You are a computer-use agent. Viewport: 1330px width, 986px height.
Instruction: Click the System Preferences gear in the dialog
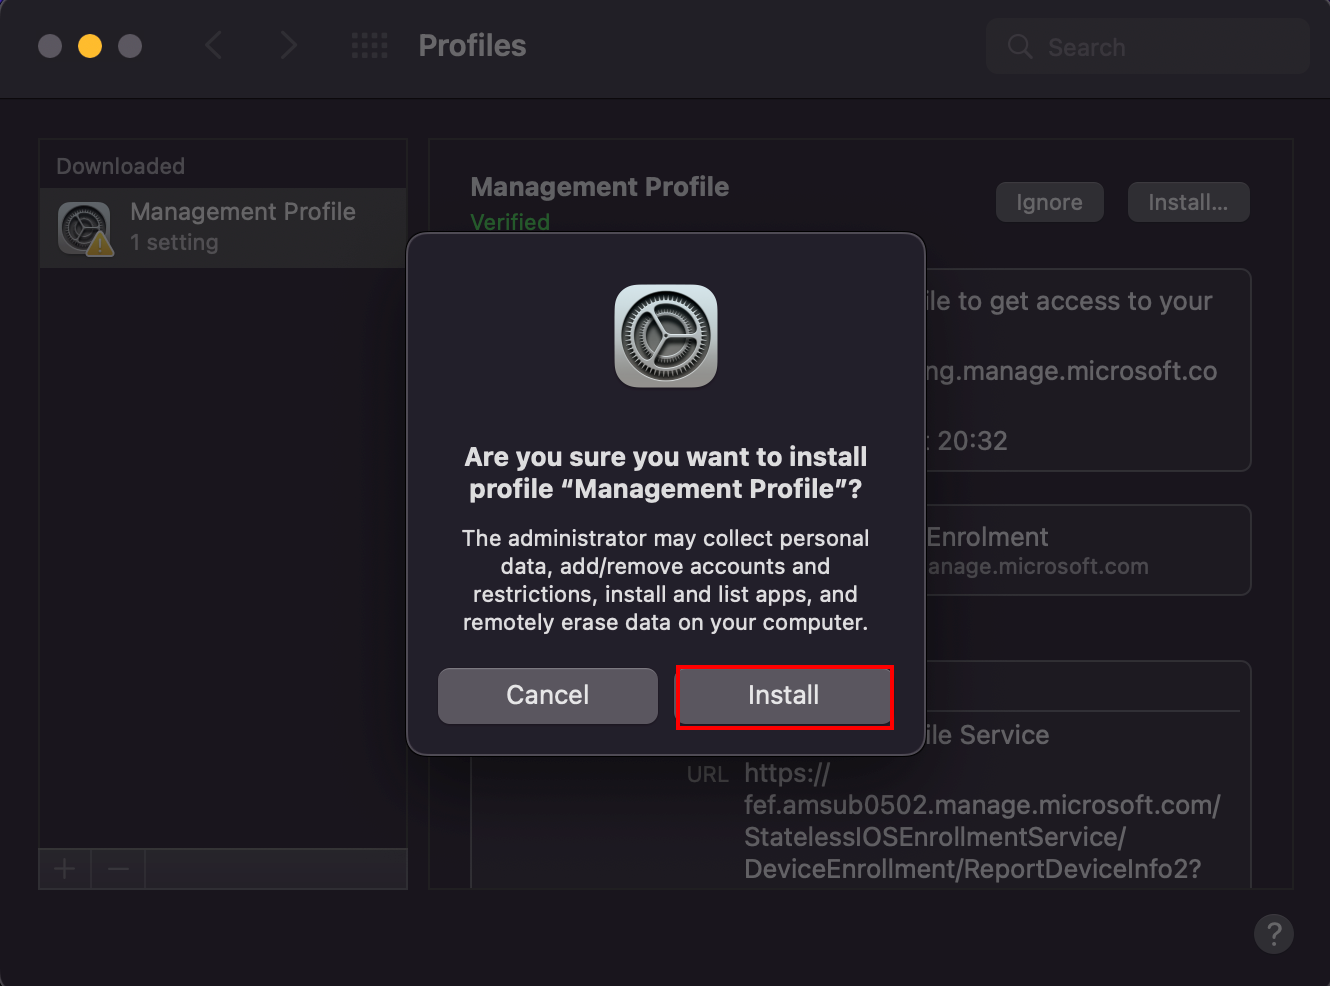(x=665, y=336)
